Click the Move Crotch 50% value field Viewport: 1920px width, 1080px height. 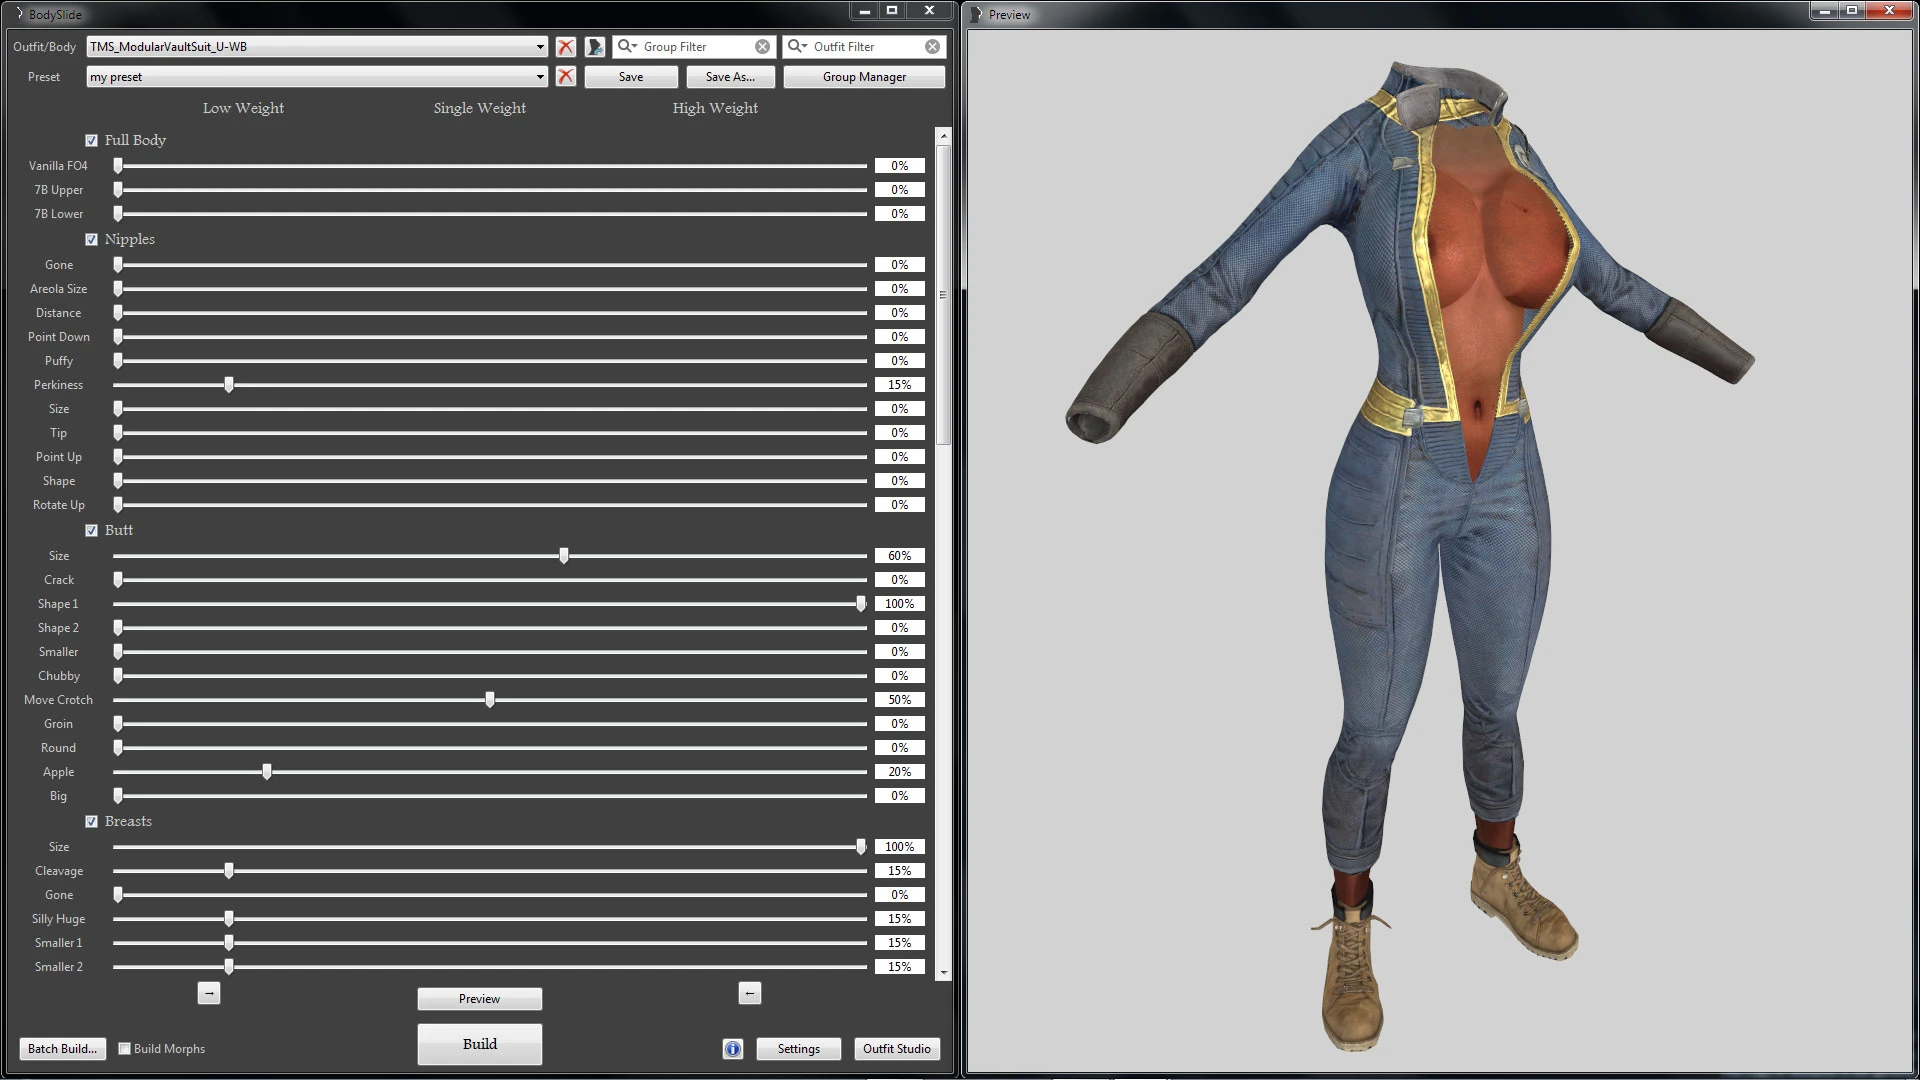(900, 700)
